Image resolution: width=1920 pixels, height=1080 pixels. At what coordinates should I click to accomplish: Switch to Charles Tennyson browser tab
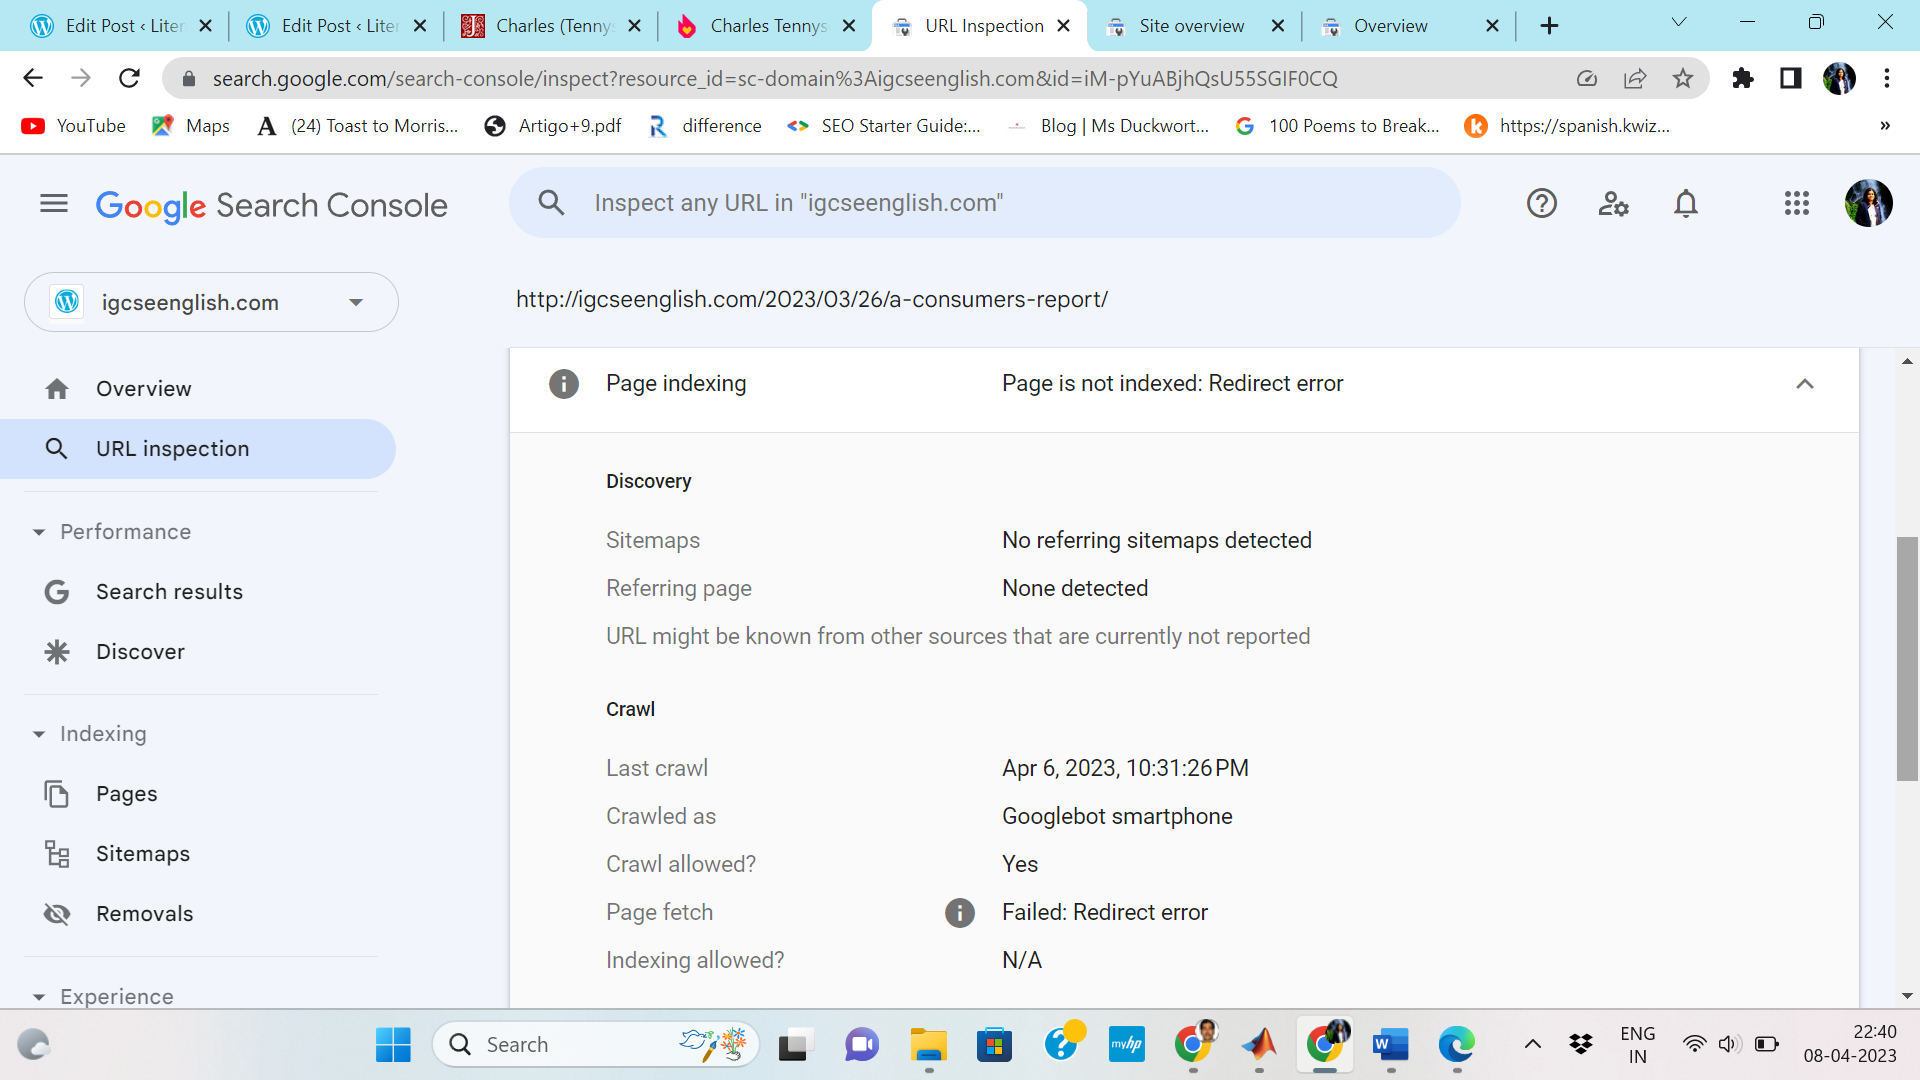coord(767,26)
